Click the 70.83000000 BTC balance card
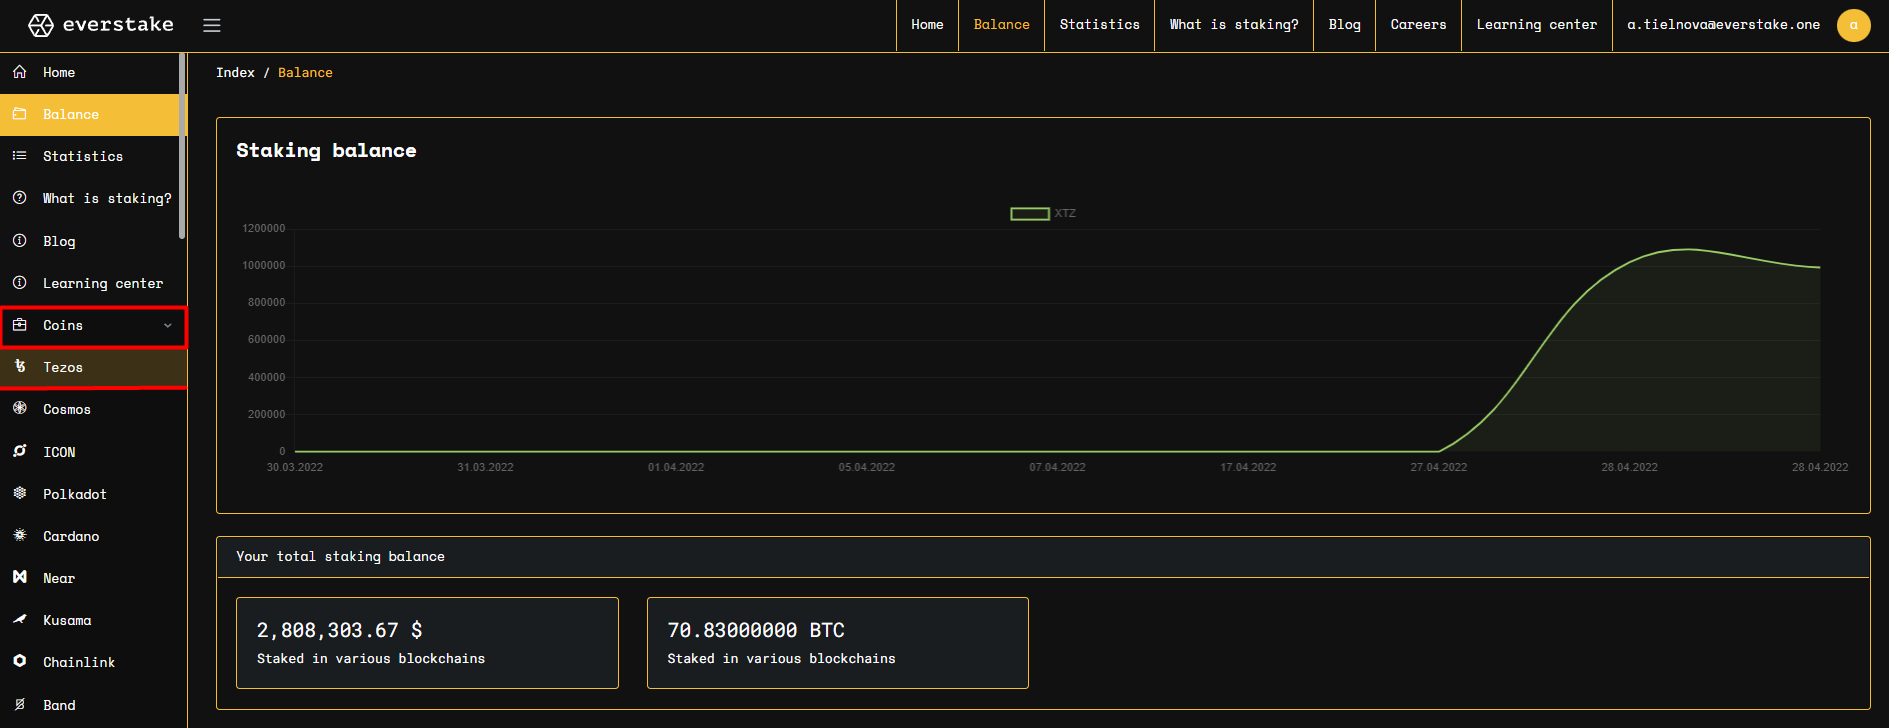 [838, 643]
